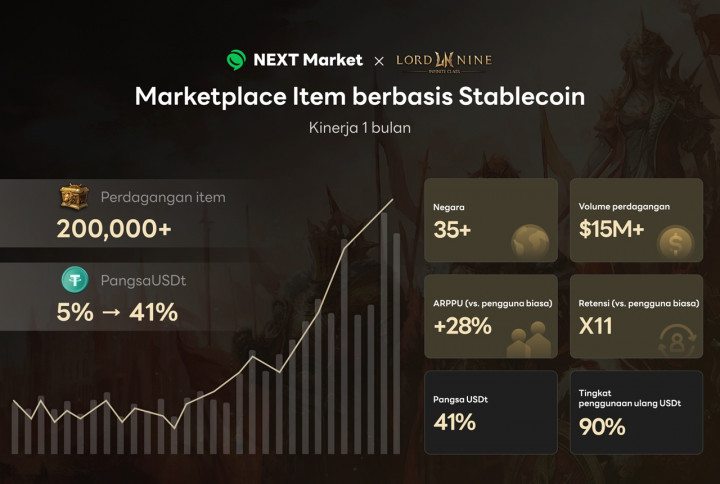Click the NEXT Market brand text

click(x=308, y=60)
